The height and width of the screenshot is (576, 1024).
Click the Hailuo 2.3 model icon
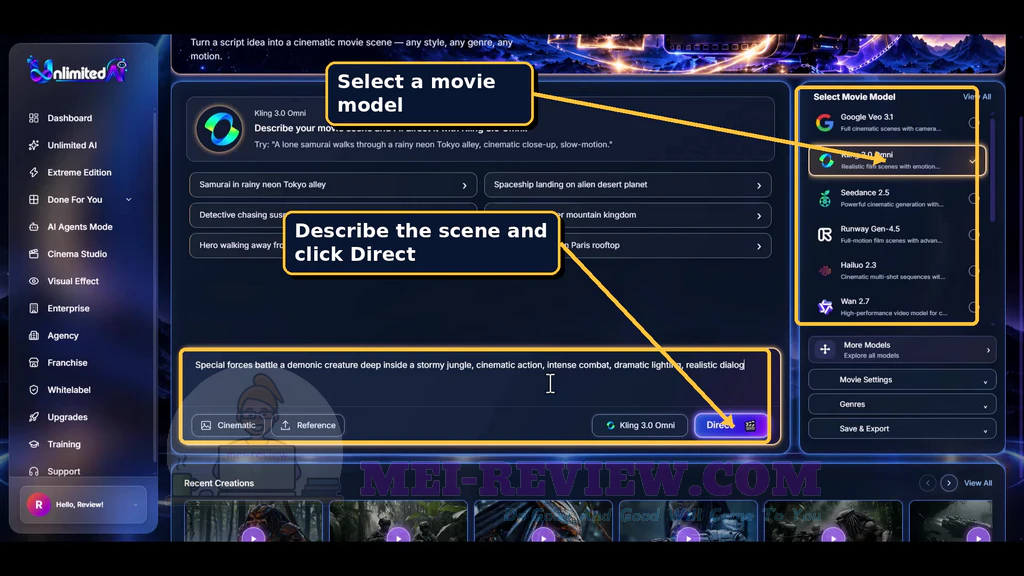point(825,271)
